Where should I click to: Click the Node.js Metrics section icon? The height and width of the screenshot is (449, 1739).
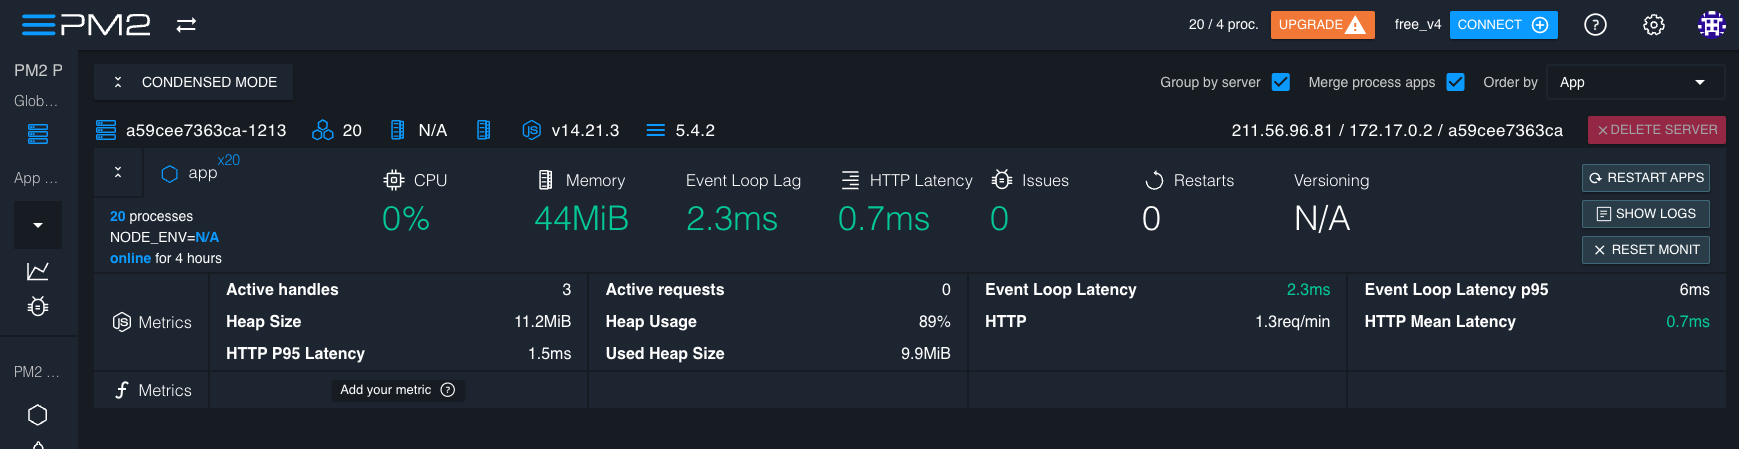[122, 322]
